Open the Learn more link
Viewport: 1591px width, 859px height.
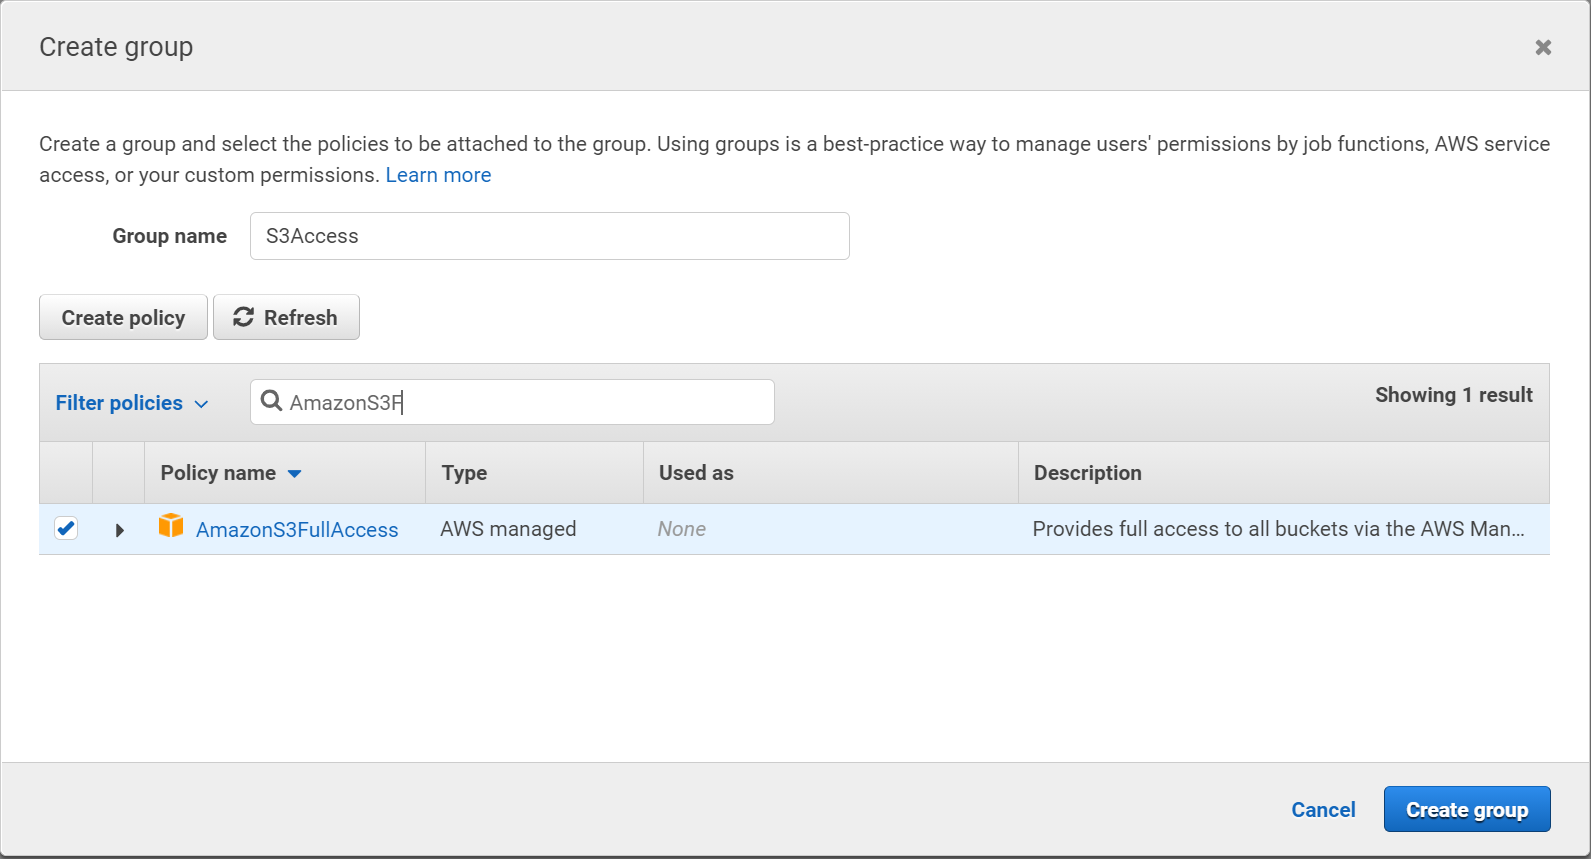(438, 175)
